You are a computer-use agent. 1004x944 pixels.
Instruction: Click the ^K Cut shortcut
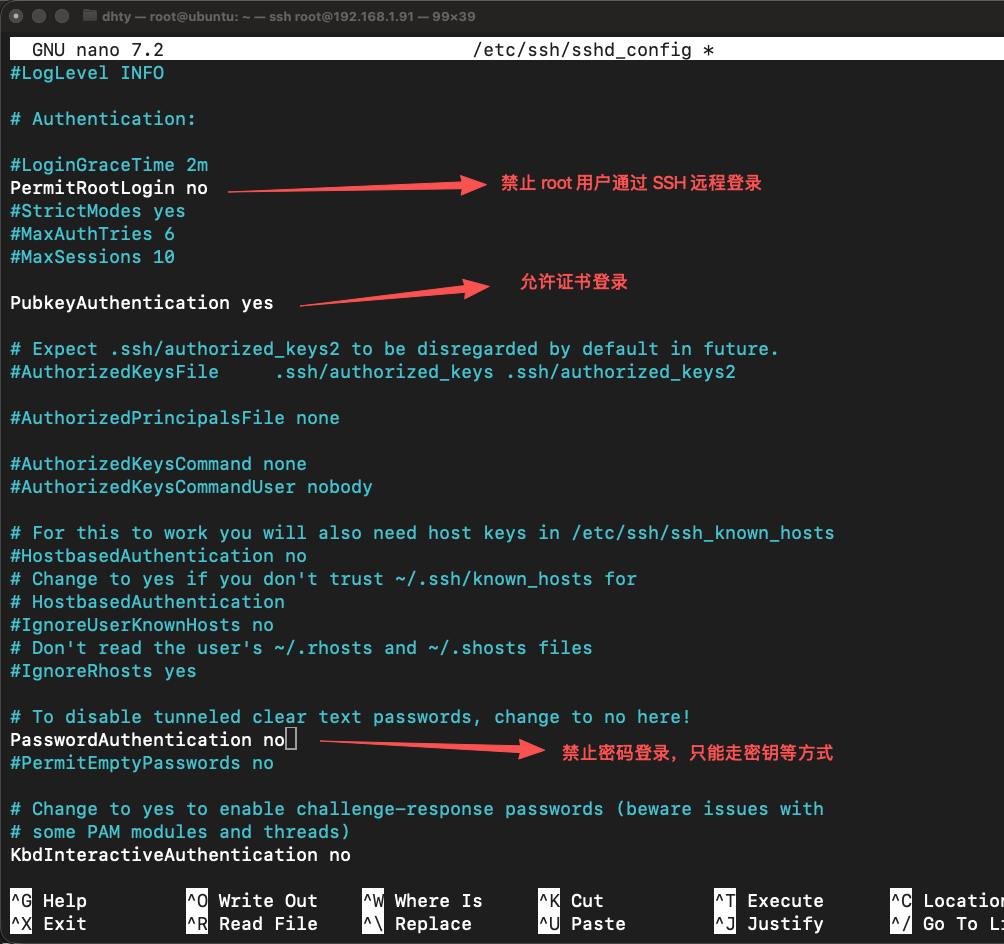(x=571, y=901)
